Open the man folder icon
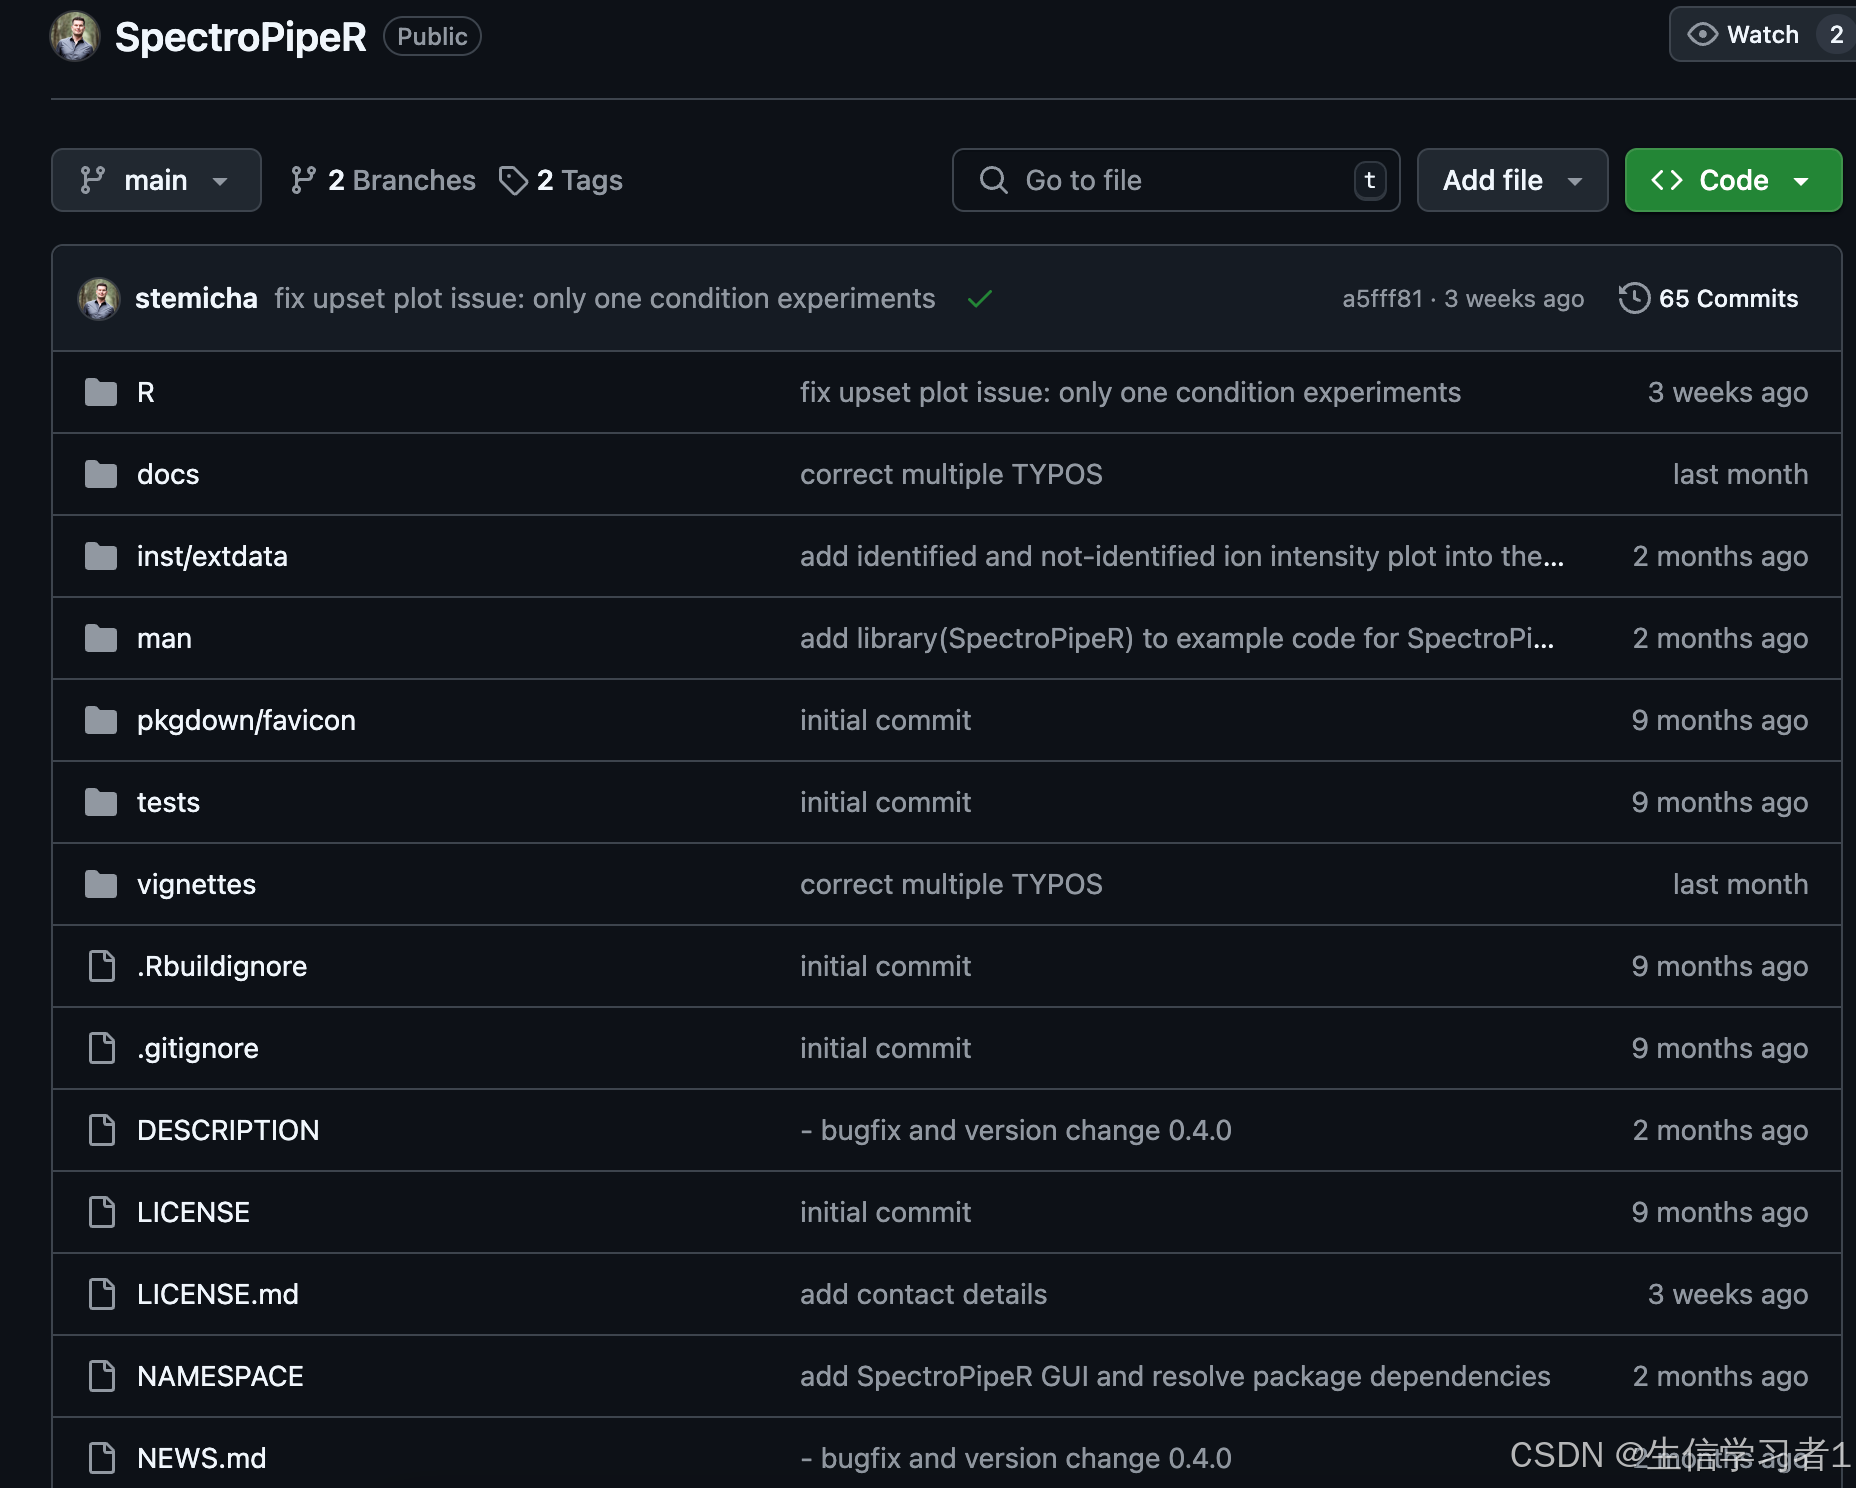Image resolution: width=1856 pixels, height=1488 pixels. coord(101,639)
